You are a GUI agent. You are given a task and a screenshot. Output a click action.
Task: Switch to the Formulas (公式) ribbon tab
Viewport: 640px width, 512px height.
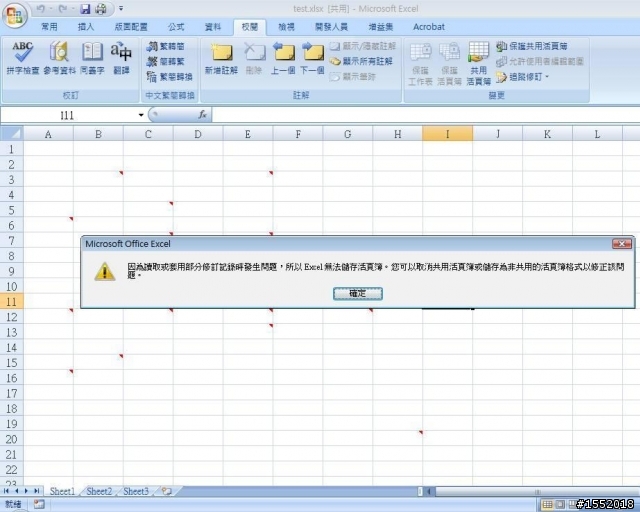click(x=176, y=27)
